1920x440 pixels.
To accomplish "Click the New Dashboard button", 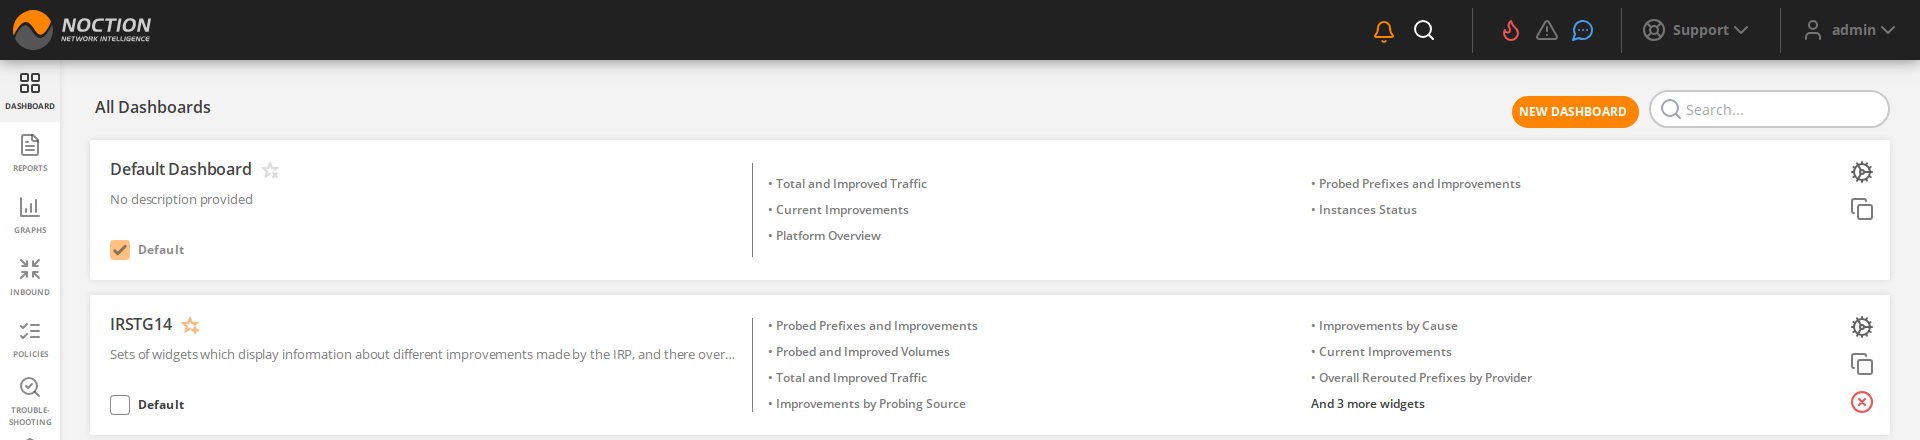I will pyautogui.click(x=1574, y=112).
